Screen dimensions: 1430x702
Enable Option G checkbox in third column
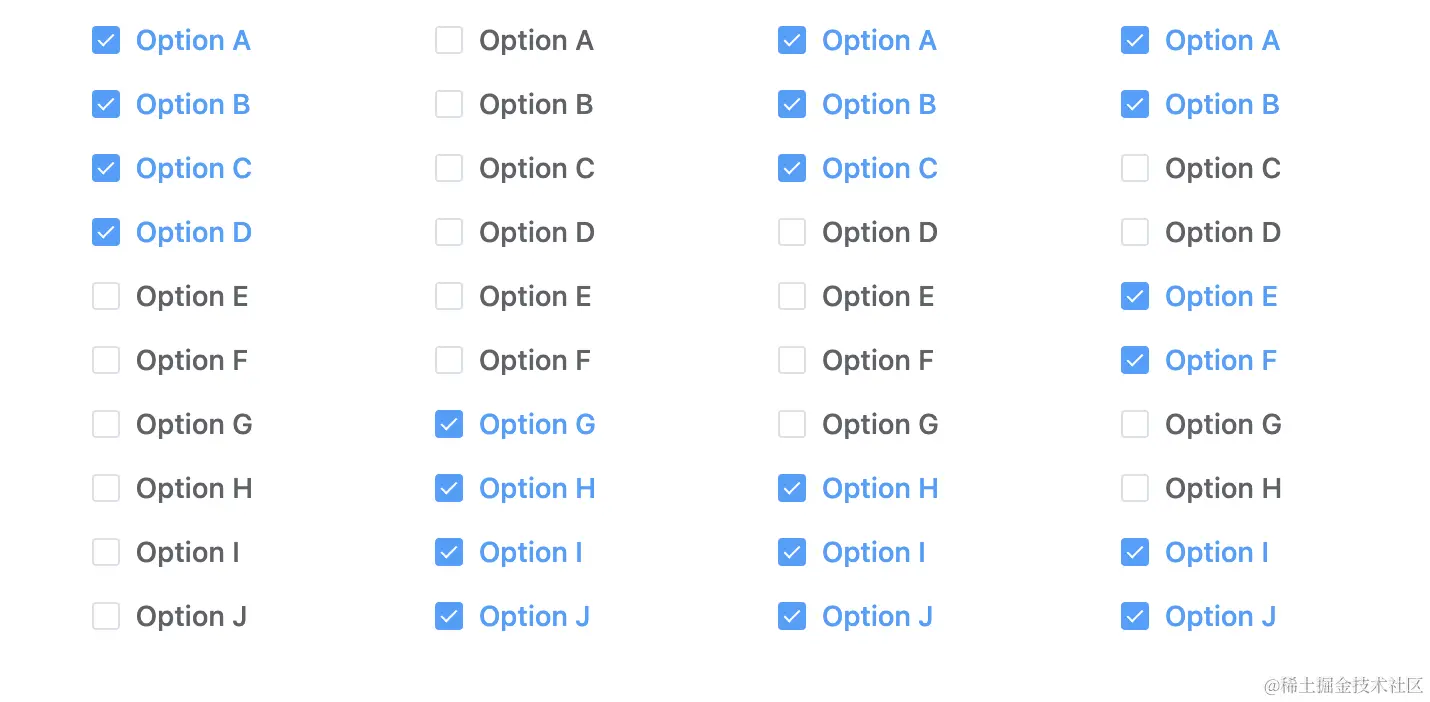click(792, 425)
